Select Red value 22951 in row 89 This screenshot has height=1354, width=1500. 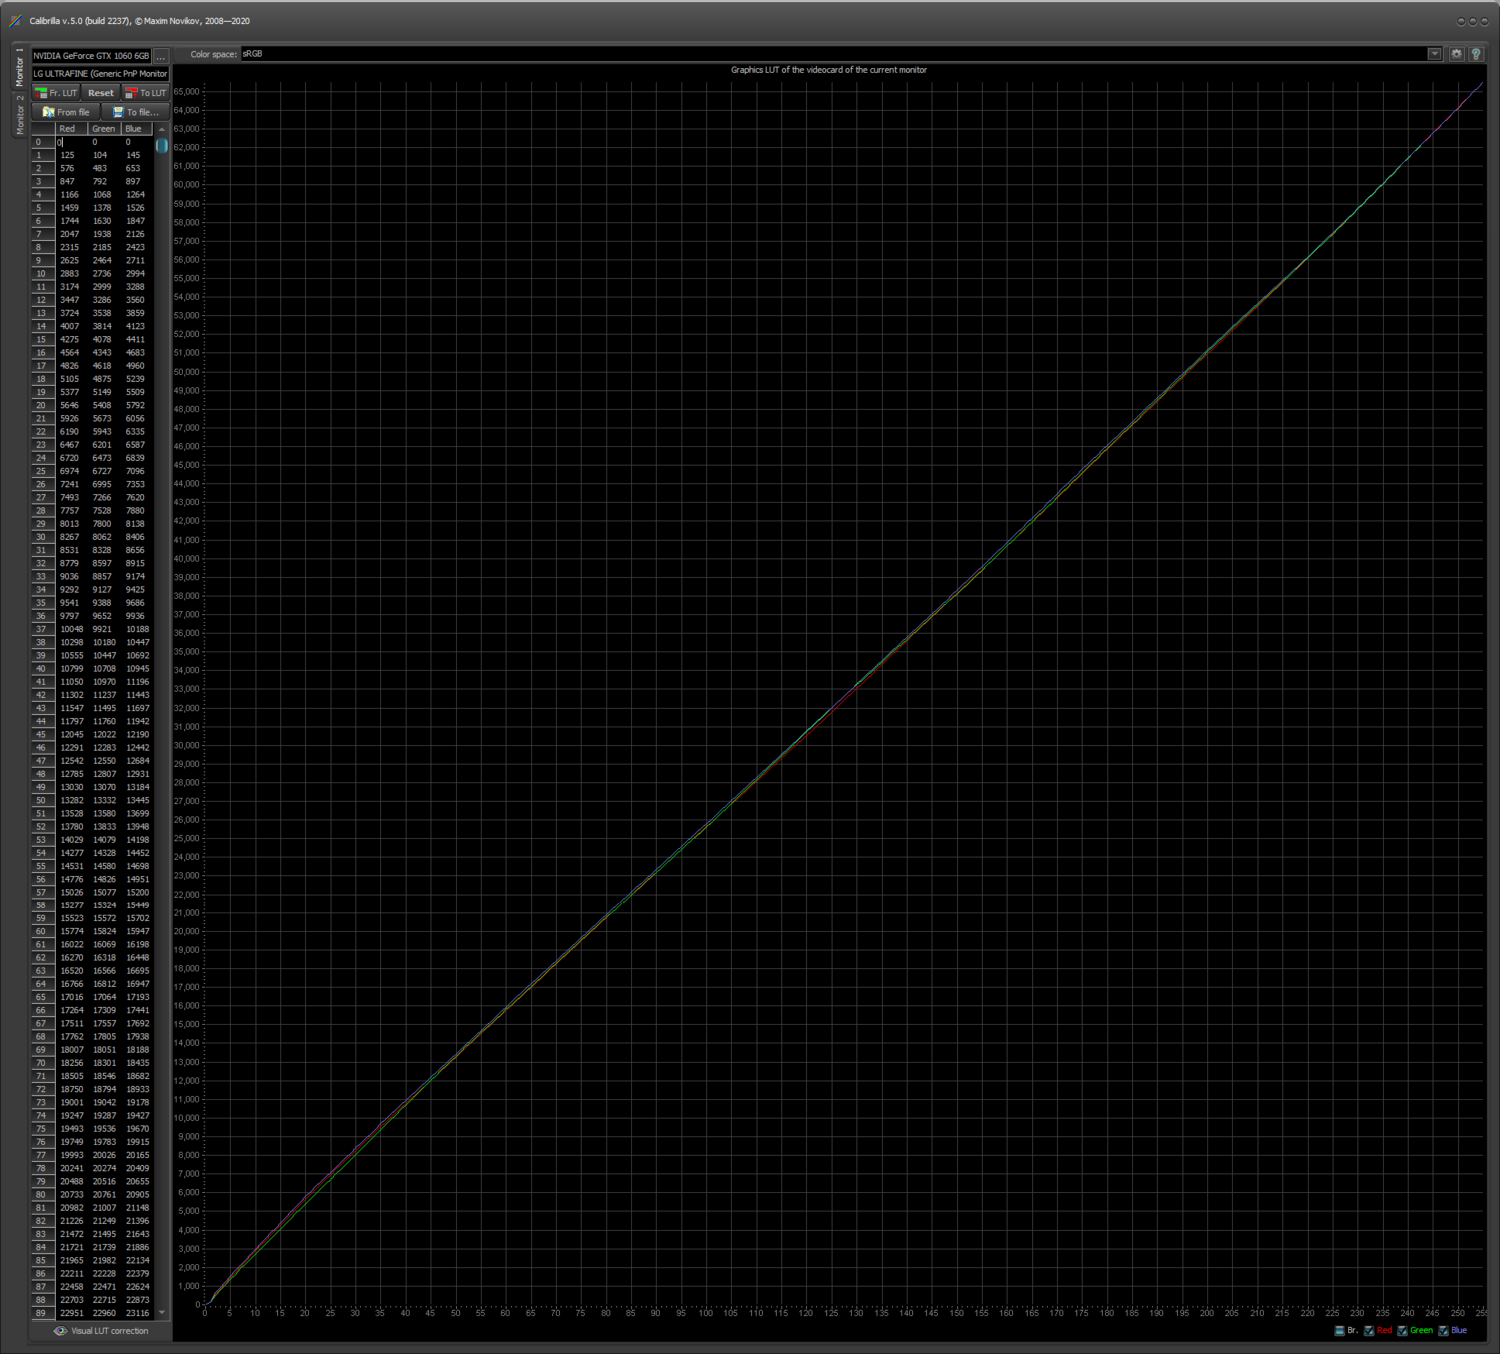point(71,1313)
